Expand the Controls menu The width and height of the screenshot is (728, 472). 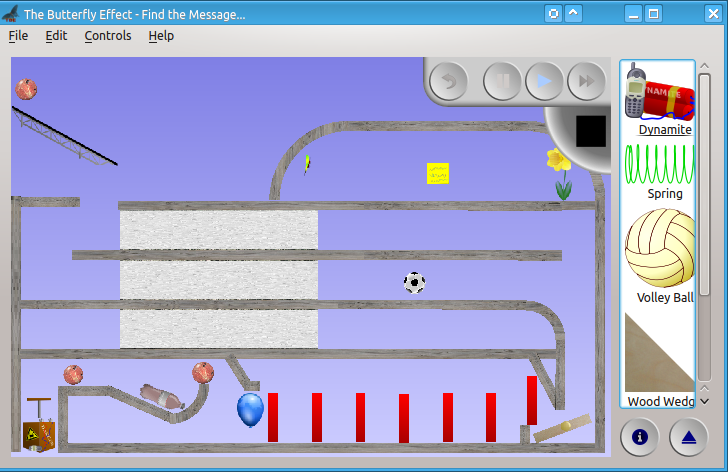tap(108, 36)
